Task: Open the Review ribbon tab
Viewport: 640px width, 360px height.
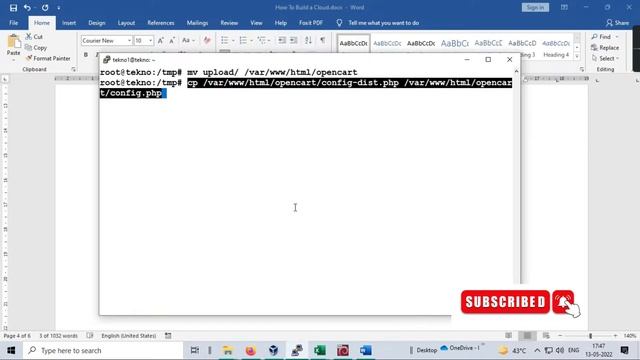Action: point(229,23)
